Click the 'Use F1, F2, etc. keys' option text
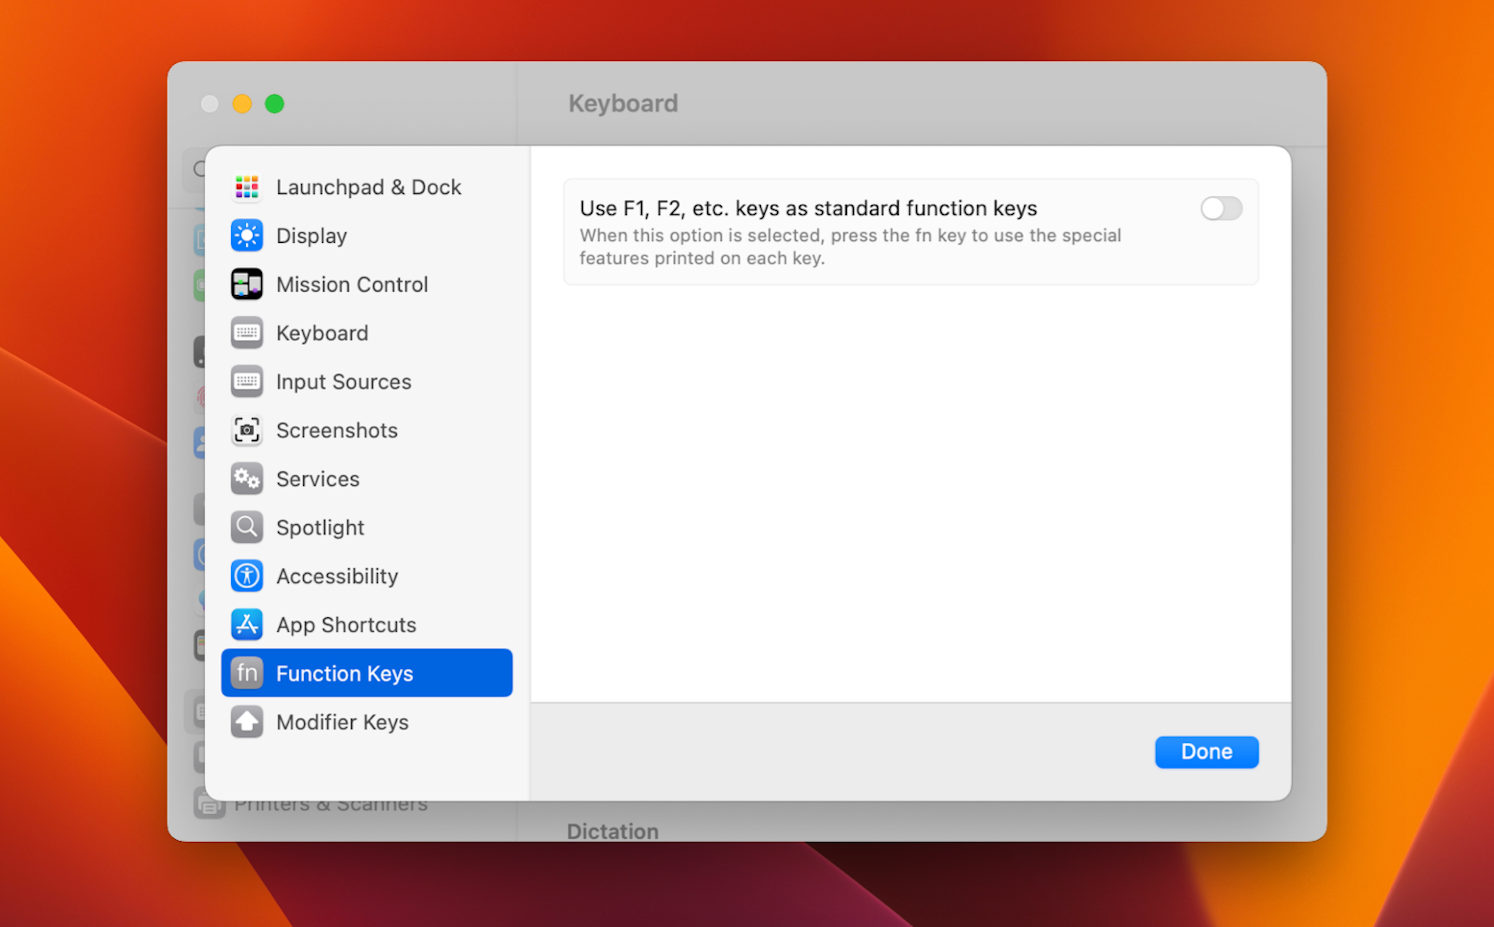 coord(808,208)
